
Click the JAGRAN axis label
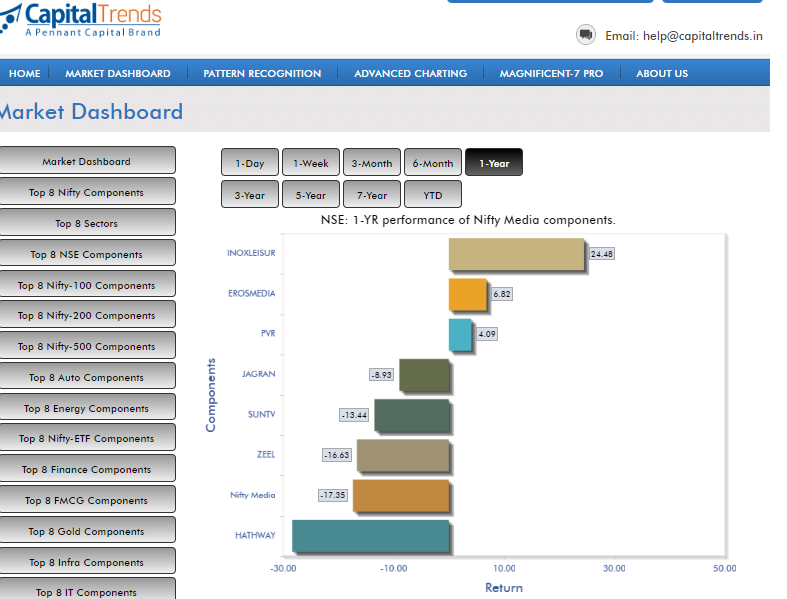[x=258, y=374]
